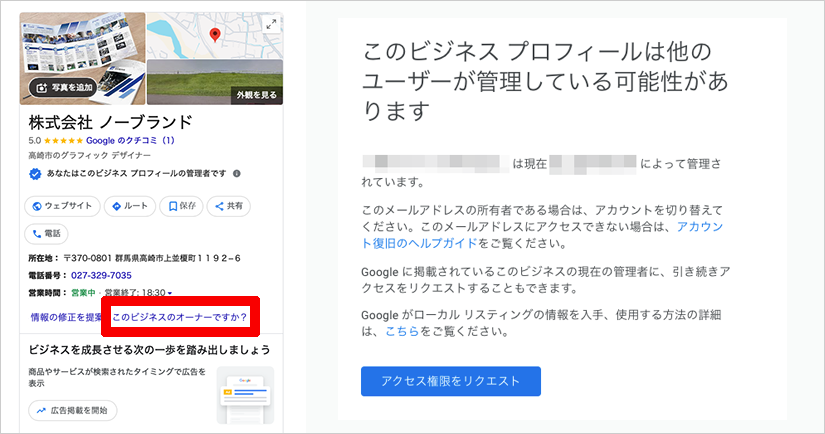Click the red location pin on the map

click(215, 35)
